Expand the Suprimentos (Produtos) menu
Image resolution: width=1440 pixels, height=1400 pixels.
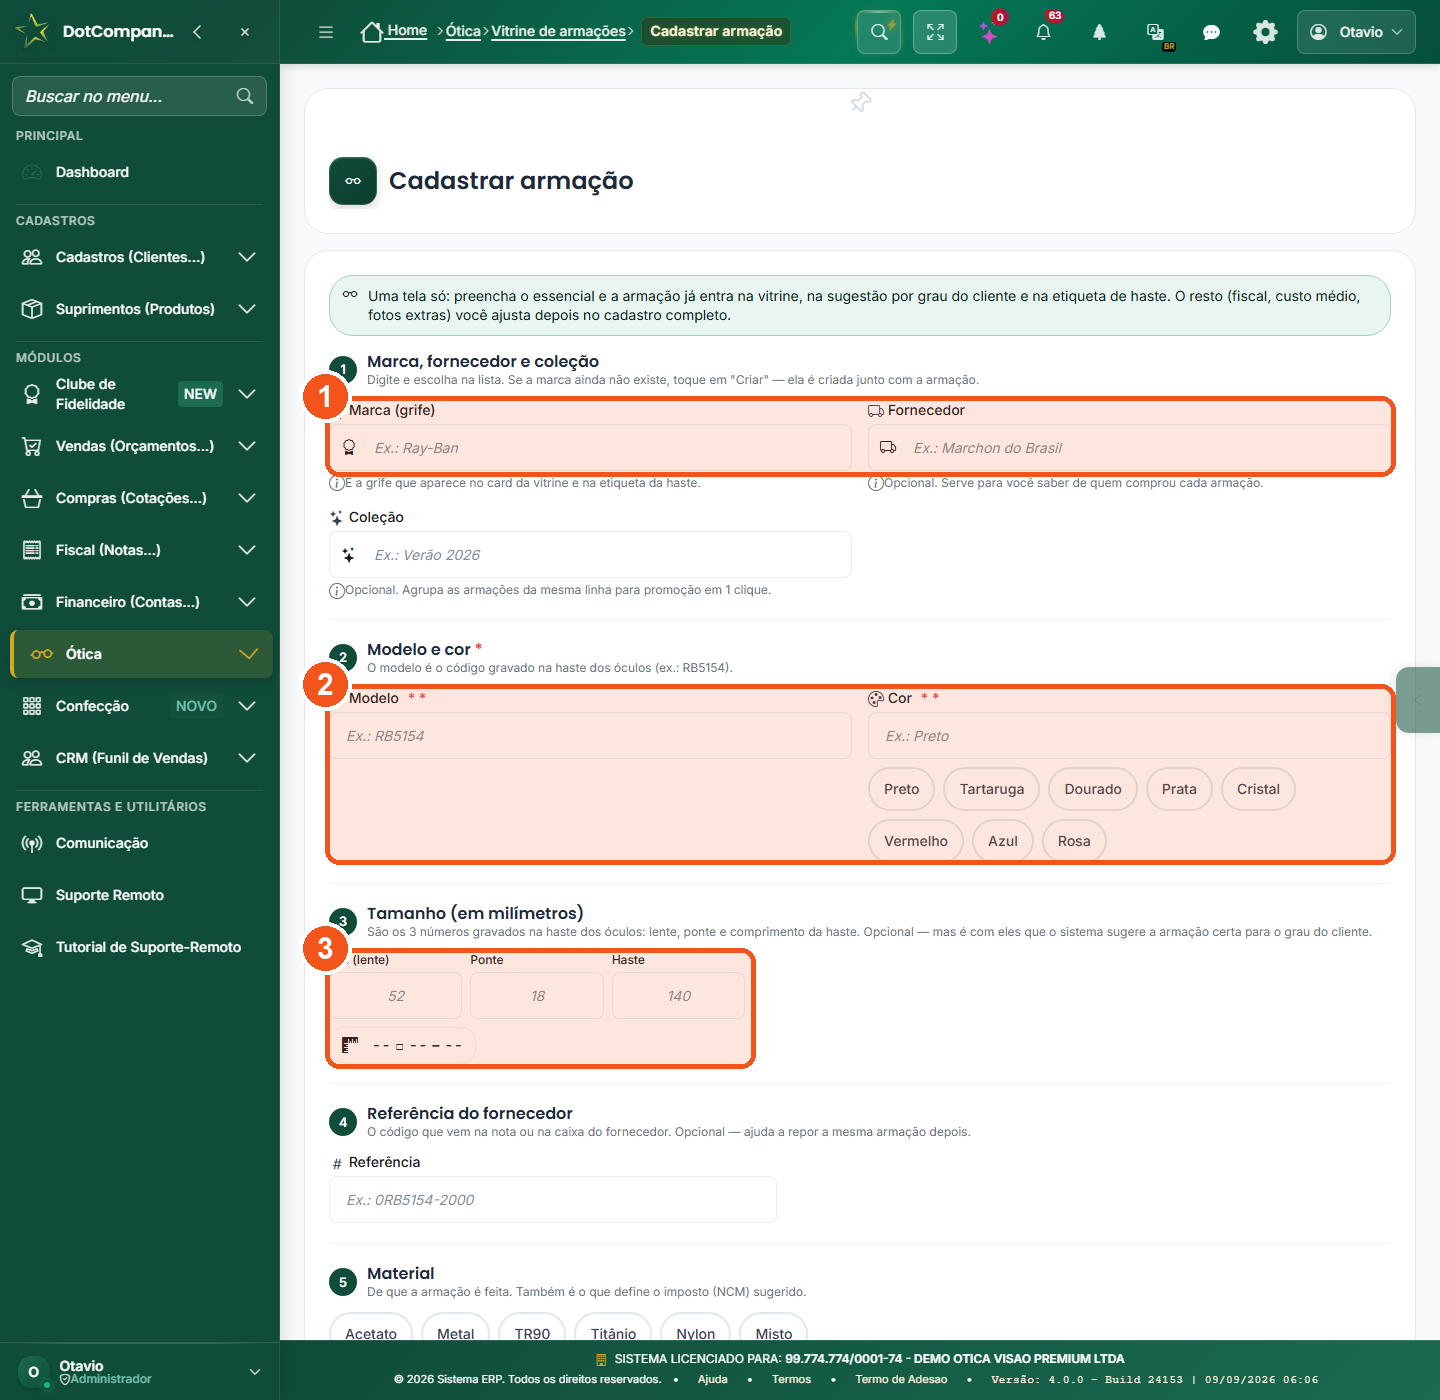click(140, 309)
